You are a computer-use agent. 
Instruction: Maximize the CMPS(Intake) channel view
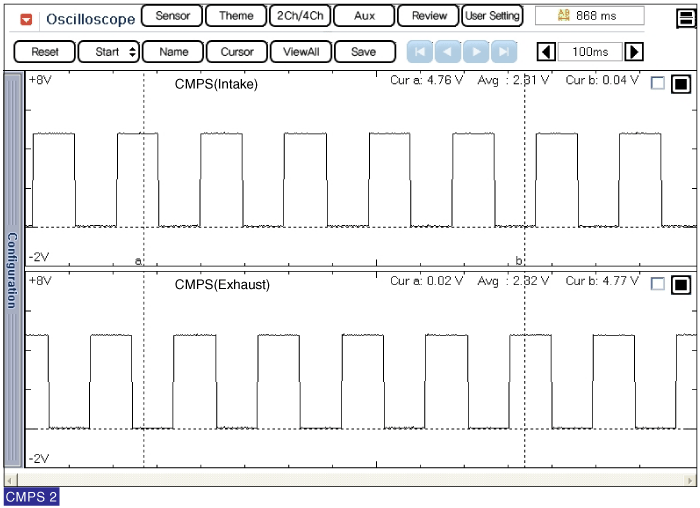(680, 84)
